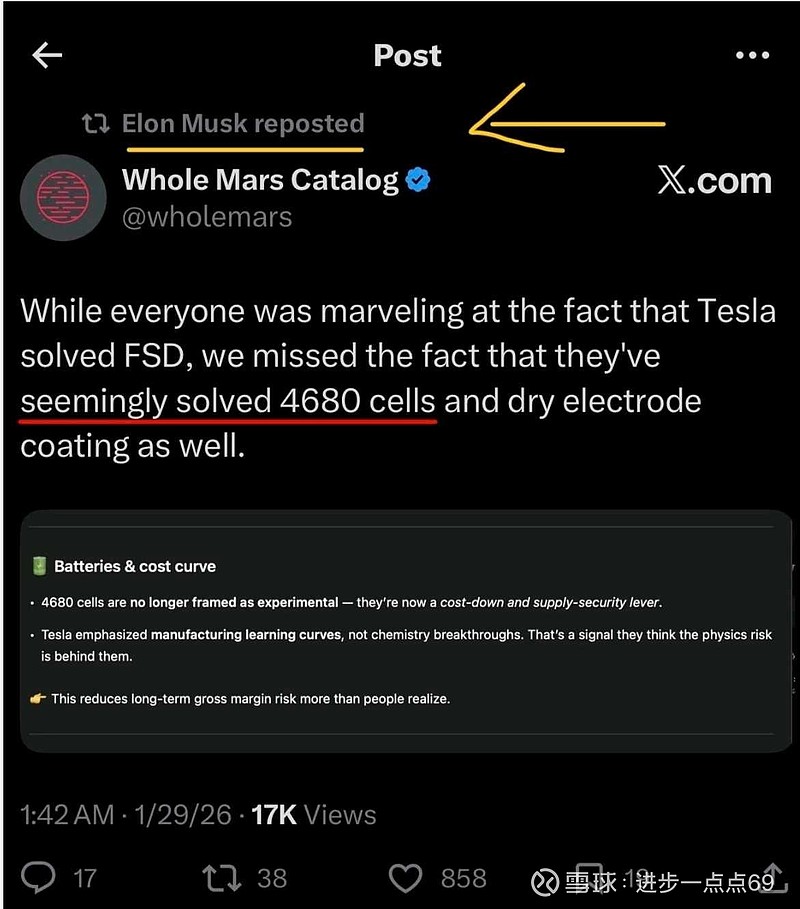Repost using the bottom arrows icon

click(x=220, y=878)
